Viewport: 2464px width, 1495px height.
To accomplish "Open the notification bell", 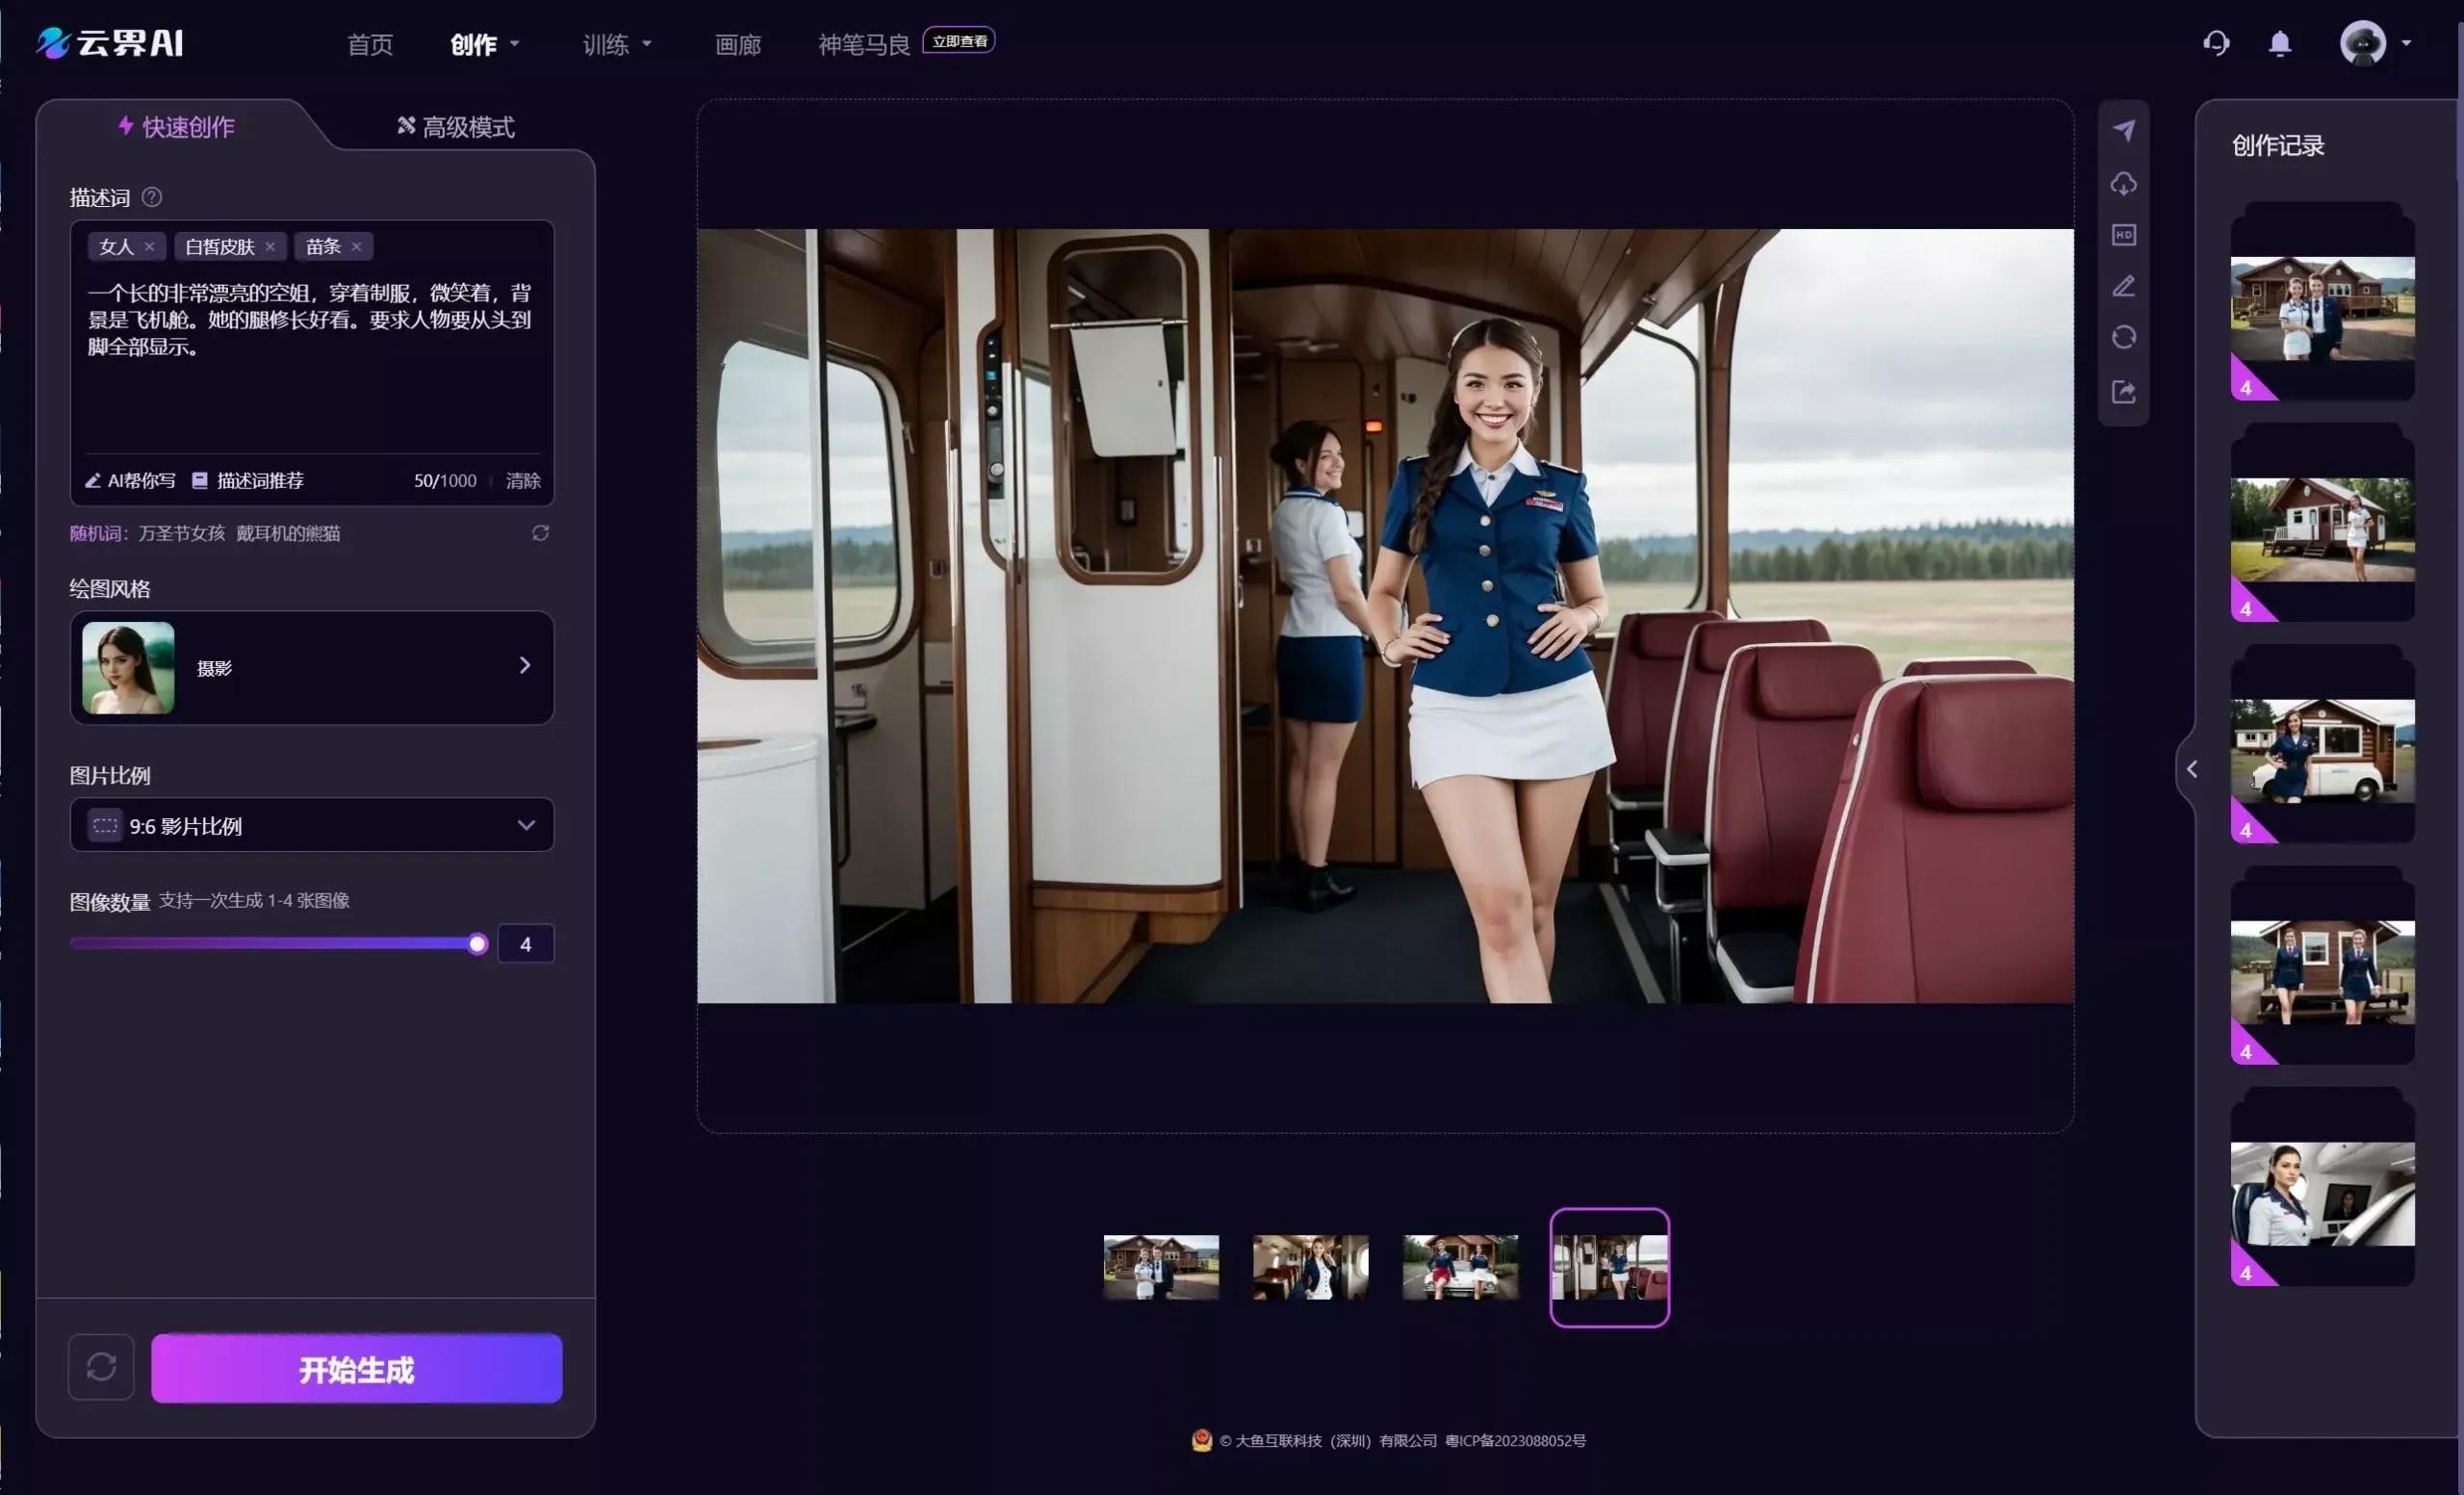I will (x=2279, y=43).
